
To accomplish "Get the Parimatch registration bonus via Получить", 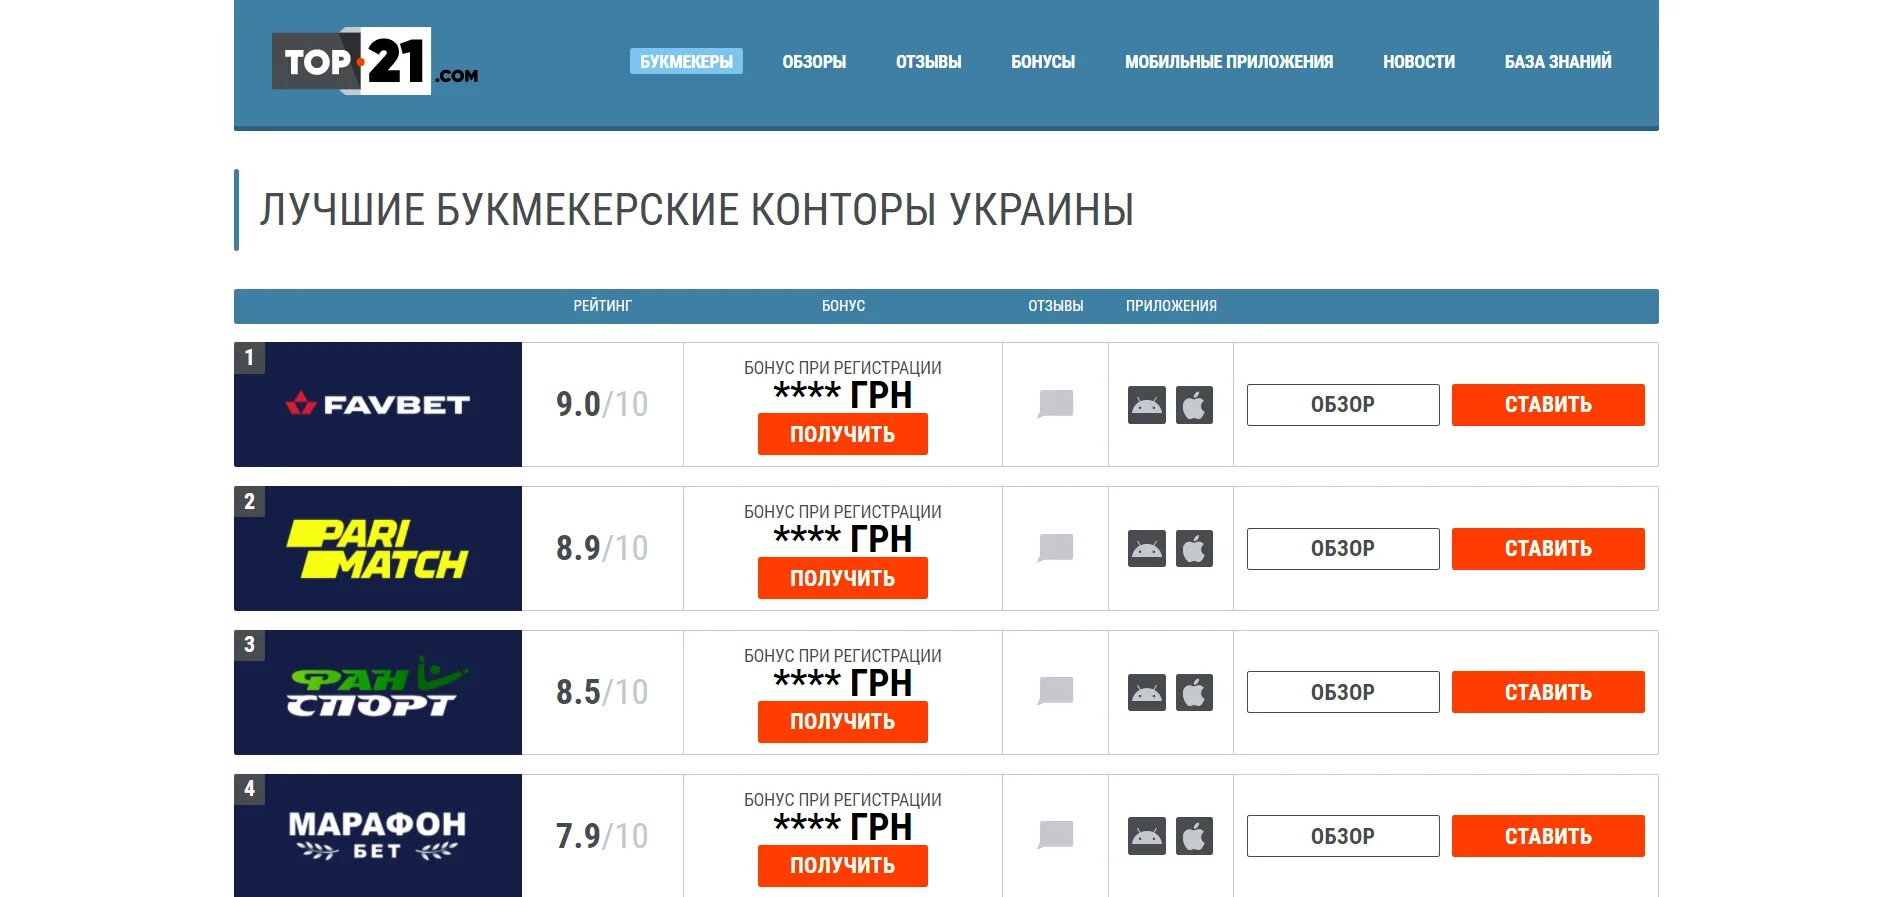I will point(843,578).
